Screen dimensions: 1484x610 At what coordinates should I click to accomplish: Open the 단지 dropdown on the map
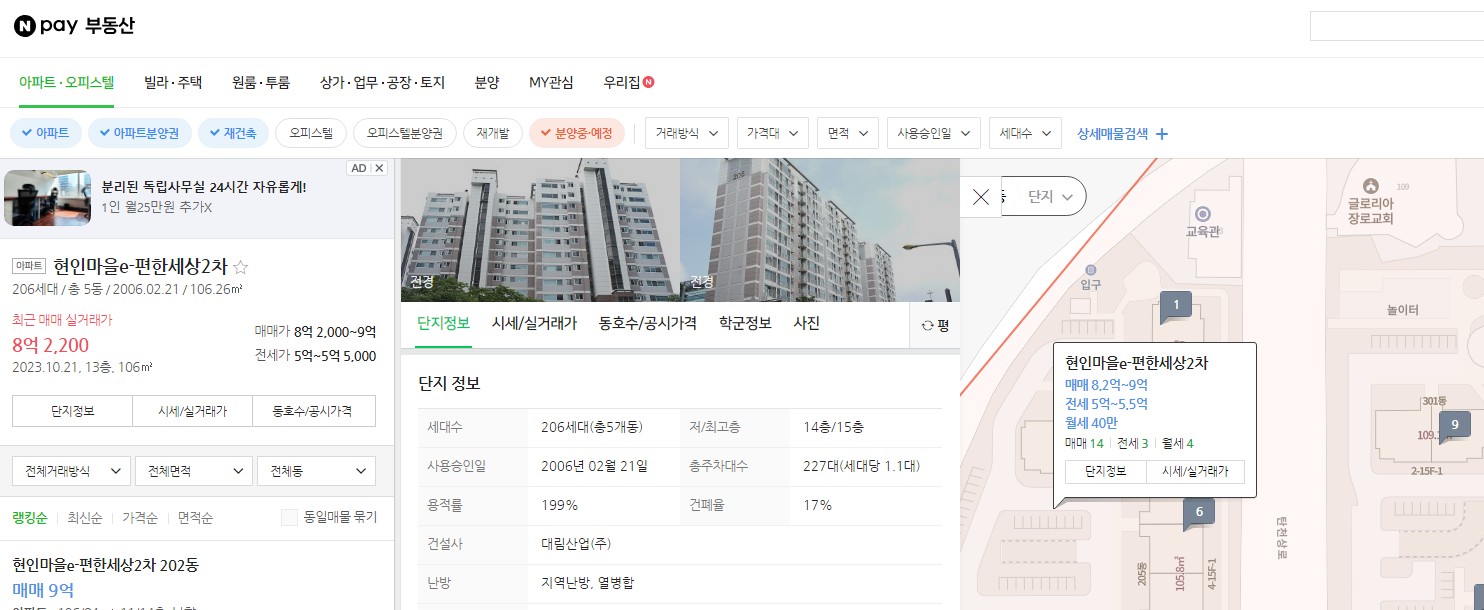coord(1050,197)
